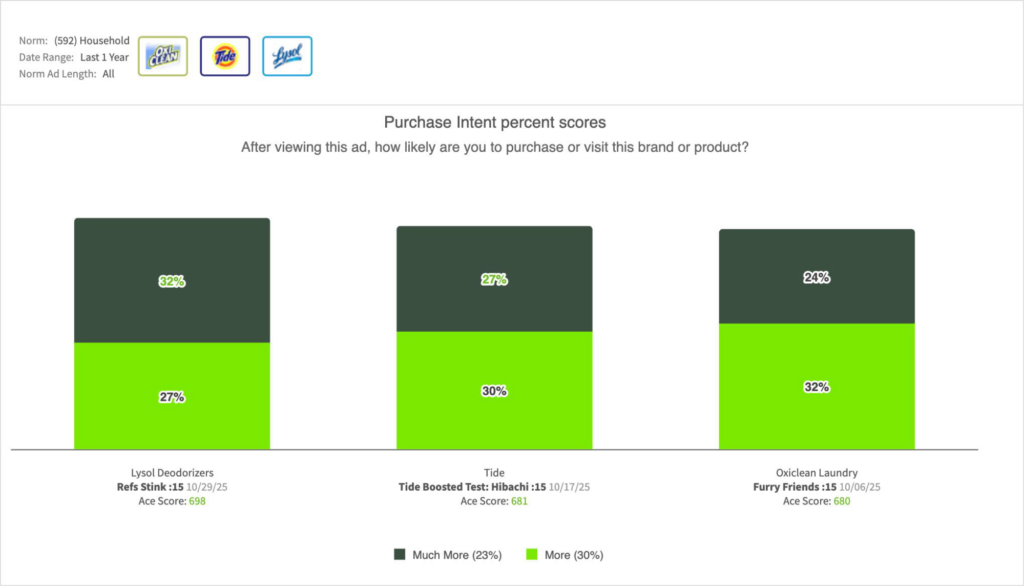Open the Refs Stink :15 ad title
The width and height of the screenshot is (1024, 586).
pyautogui.click(x=147, y=487)
